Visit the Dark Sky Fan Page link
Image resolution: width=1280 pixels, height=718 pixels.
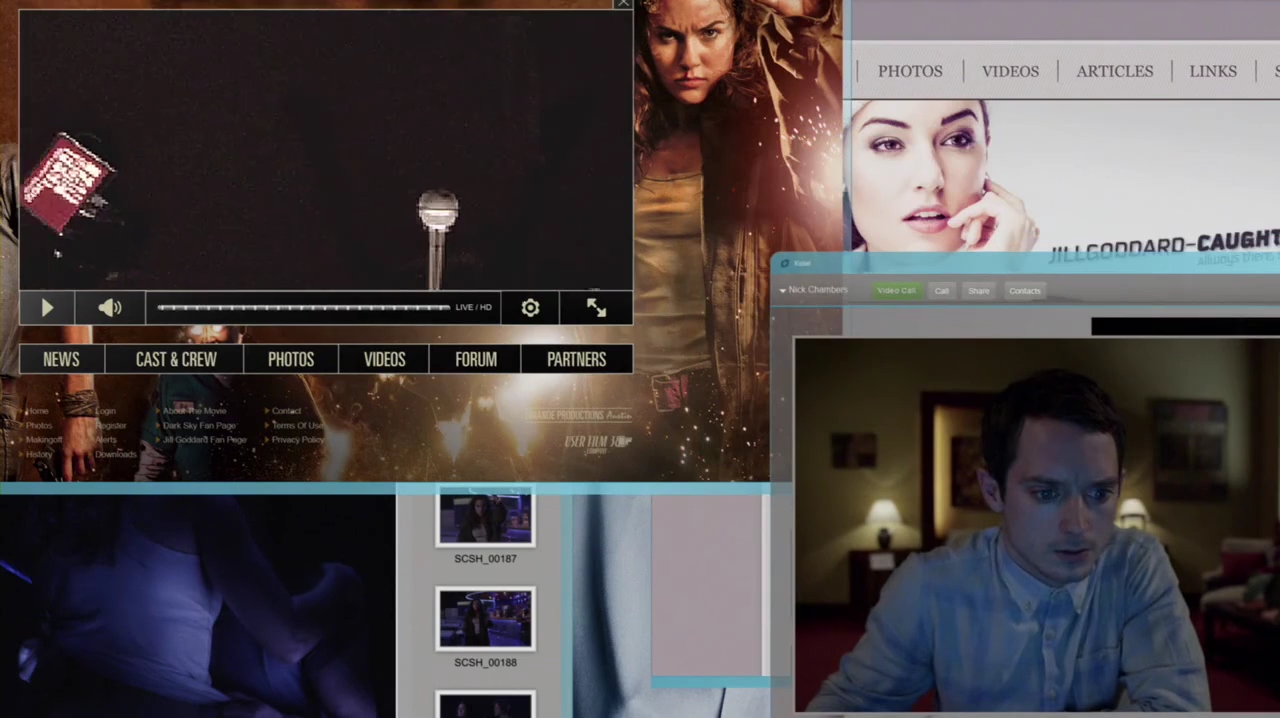(200, 426)
